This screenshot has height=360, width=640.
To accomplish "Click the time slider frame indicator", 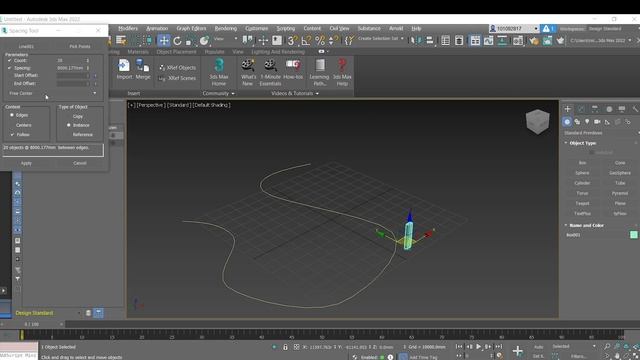I will point(31,324).
